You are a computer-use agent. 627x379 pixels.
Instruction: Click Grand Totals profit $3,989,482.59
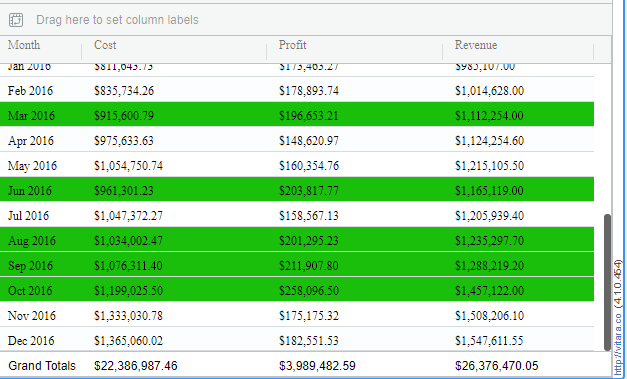[317, 366]
